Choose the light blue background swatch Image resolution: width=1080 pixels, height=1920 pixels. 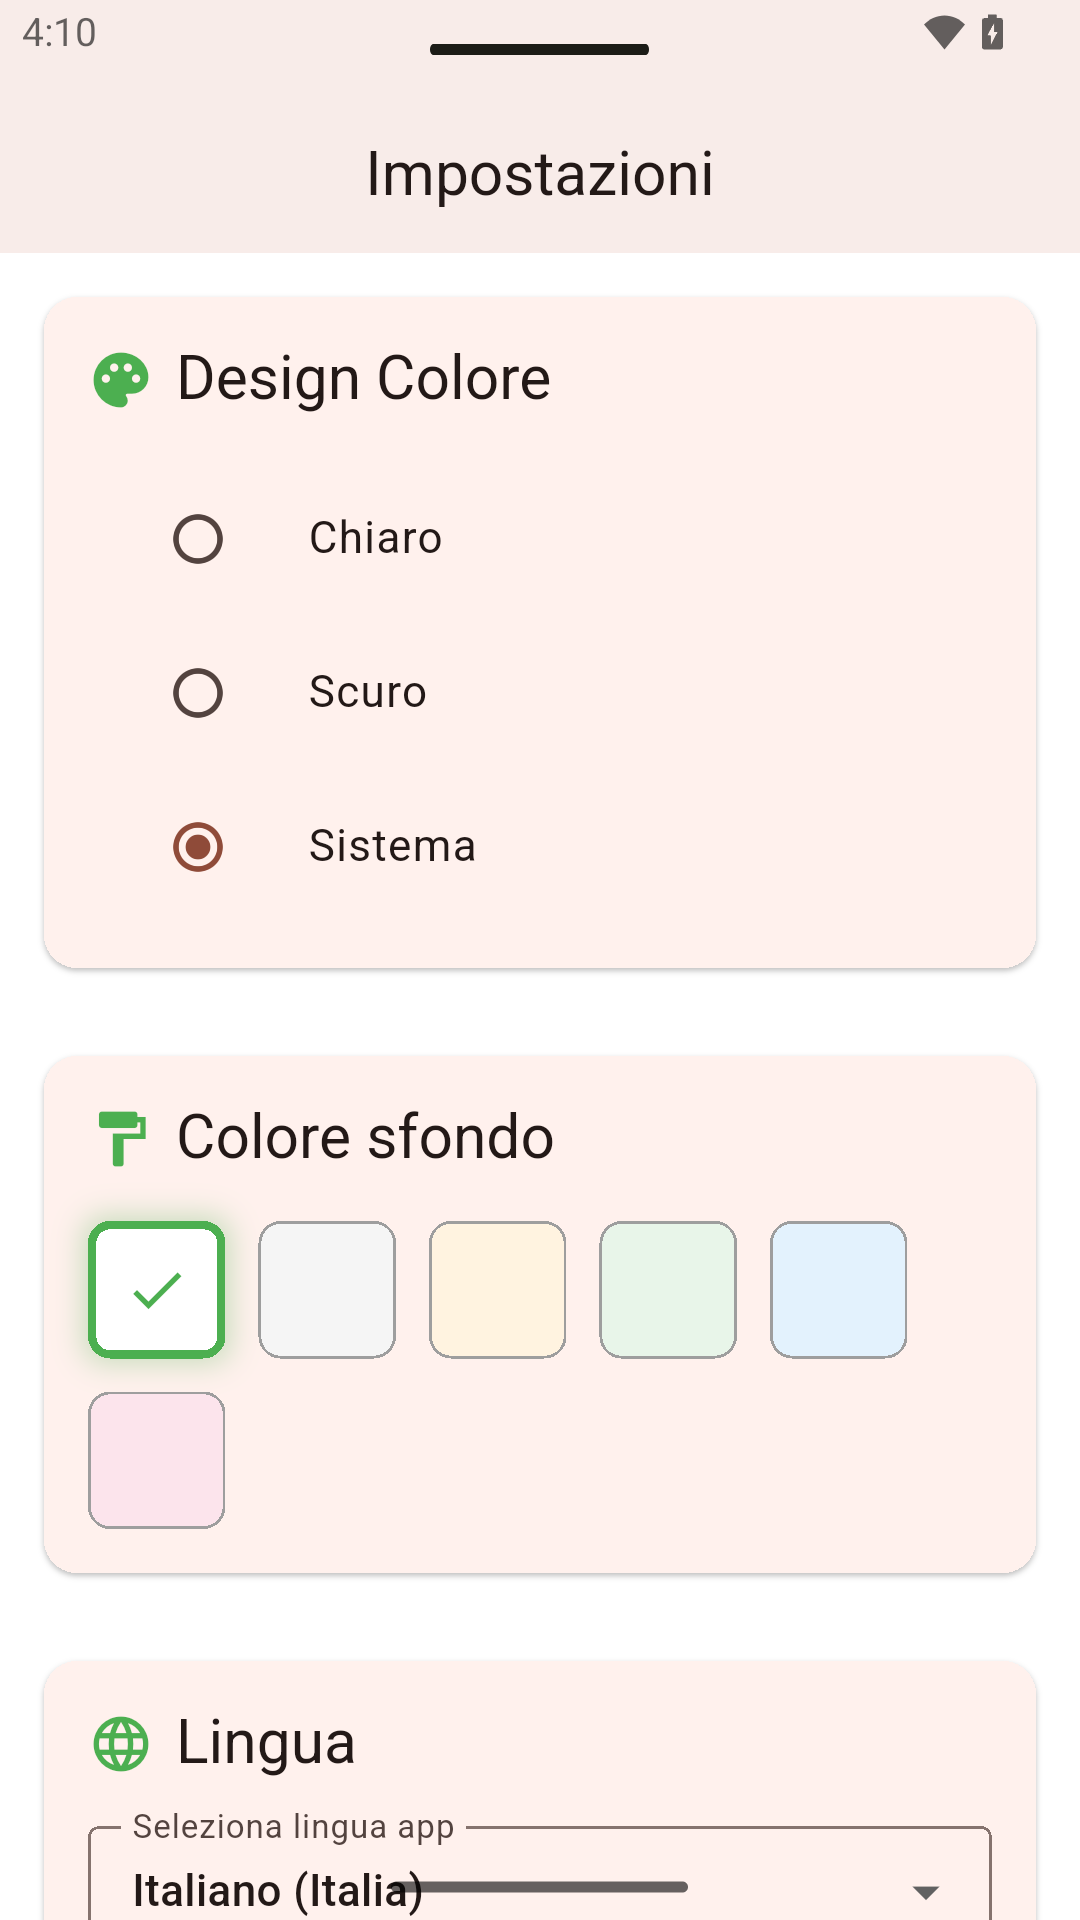pos(839,1290)
